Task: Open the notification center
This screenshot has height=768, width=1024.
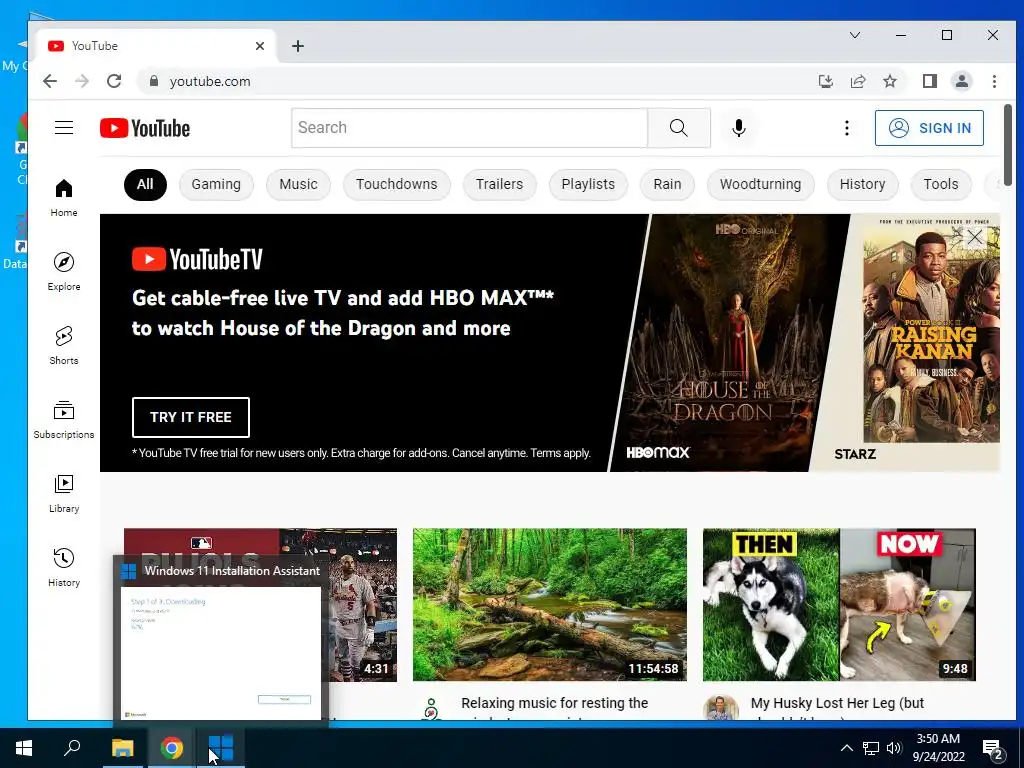Action: tap(993, 749)
